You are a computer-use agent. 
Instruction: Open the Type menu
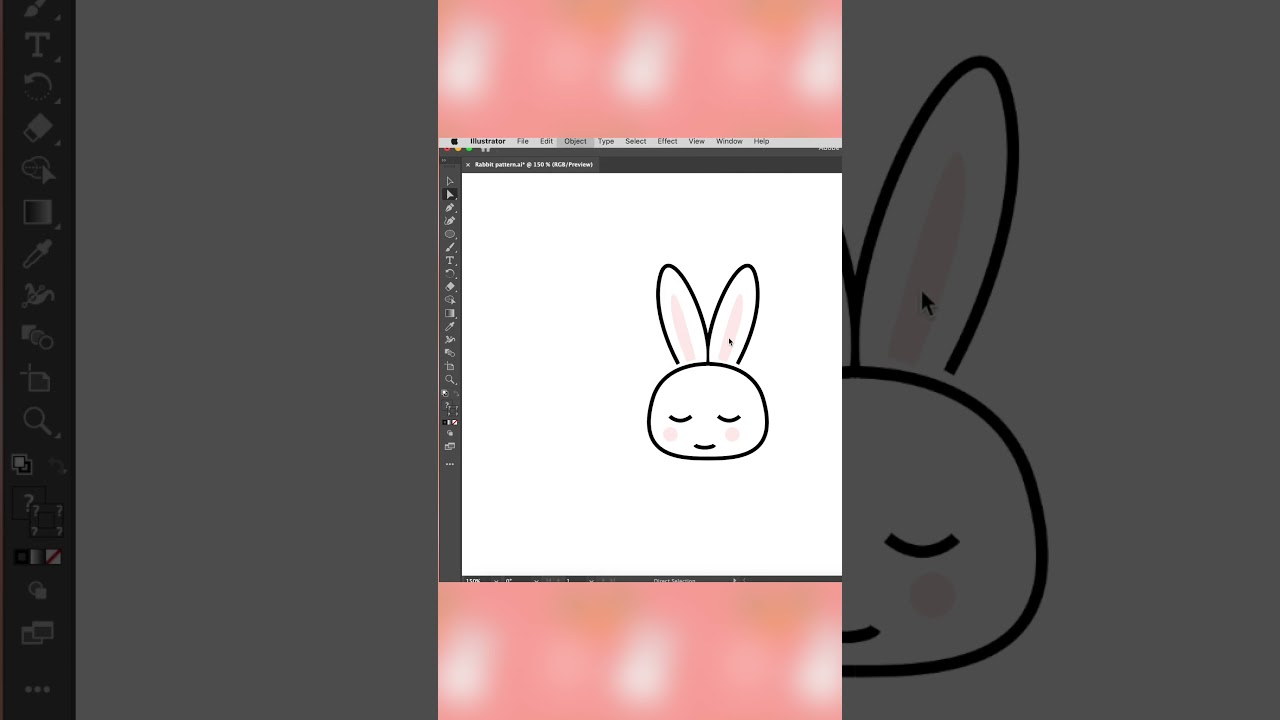[x=606, y=141]
